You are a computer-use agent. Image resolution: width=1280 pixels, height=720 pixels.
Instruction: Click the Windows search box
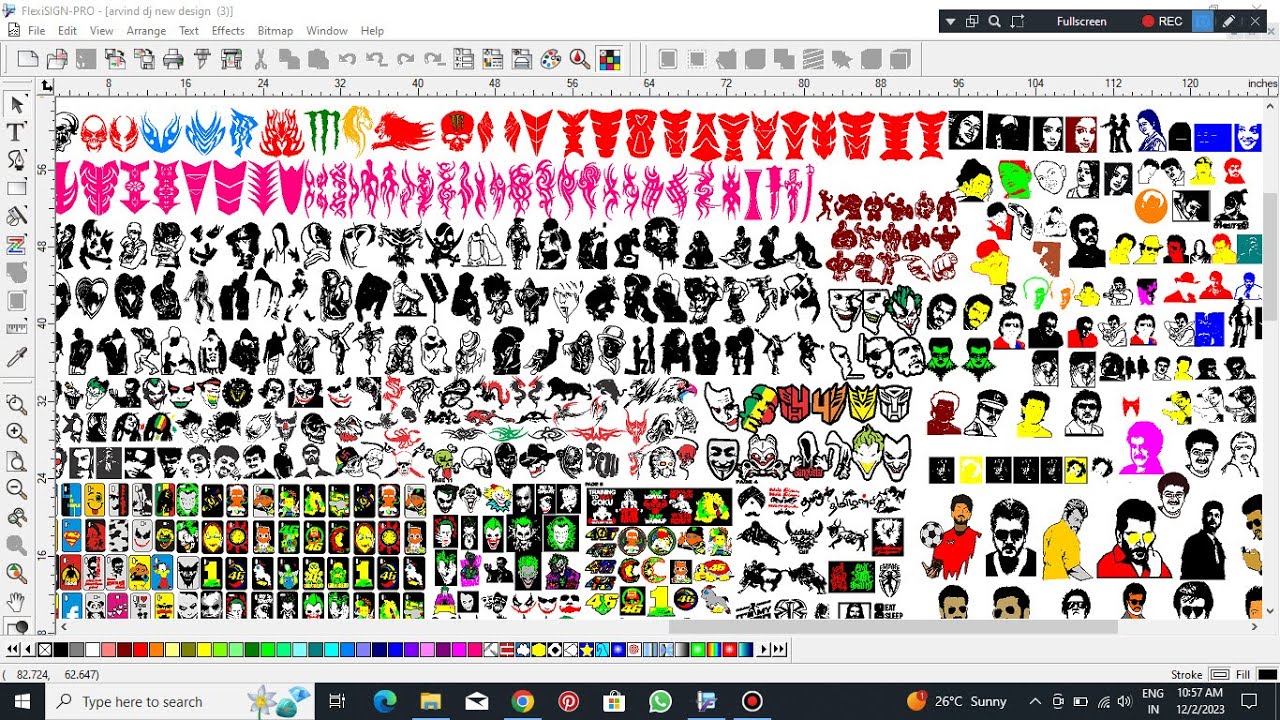(x=180, y=701)
